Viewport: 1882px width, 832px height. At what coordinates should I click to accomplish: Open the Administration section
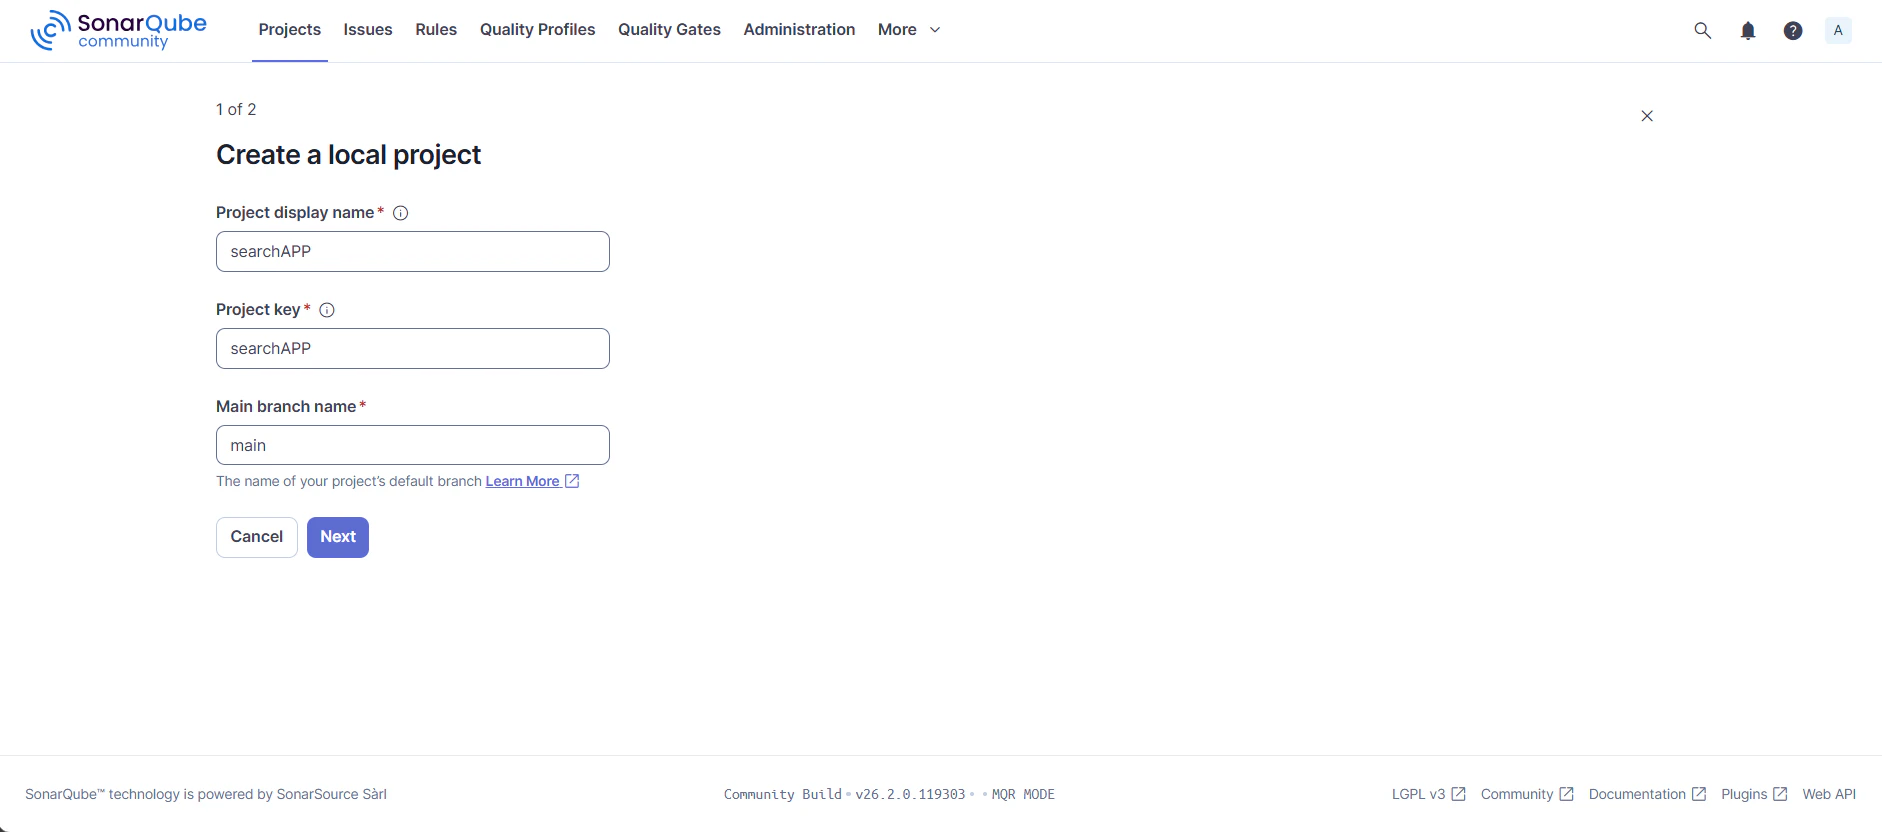pyautogui.click(x=799, y=30)
